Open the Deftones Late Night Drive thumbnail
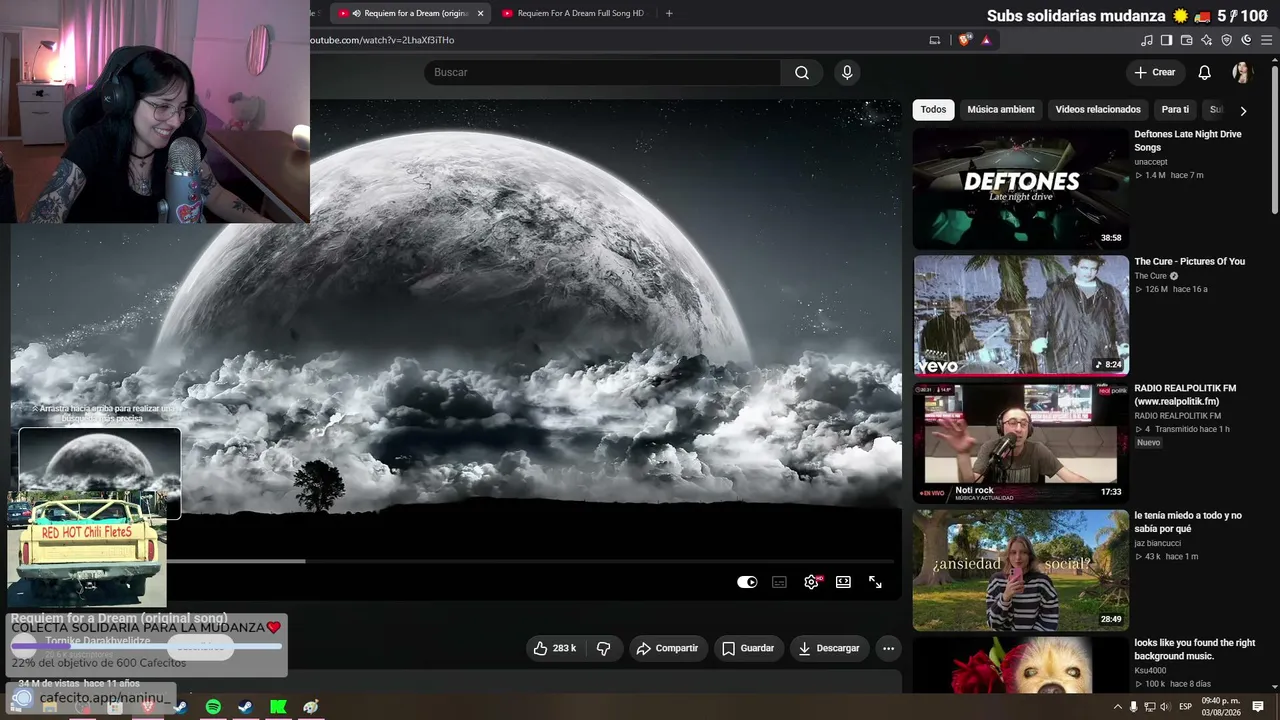 point(1020,189)
